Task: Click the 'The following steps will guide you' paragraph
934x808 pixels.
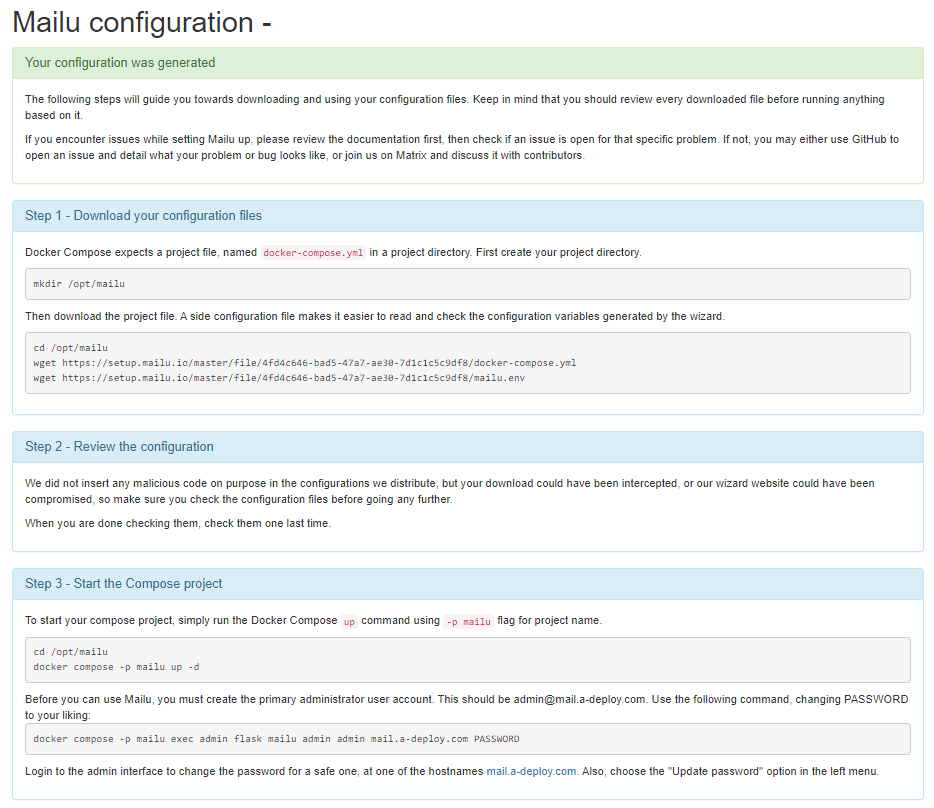Action: click(x=454, y=107)
